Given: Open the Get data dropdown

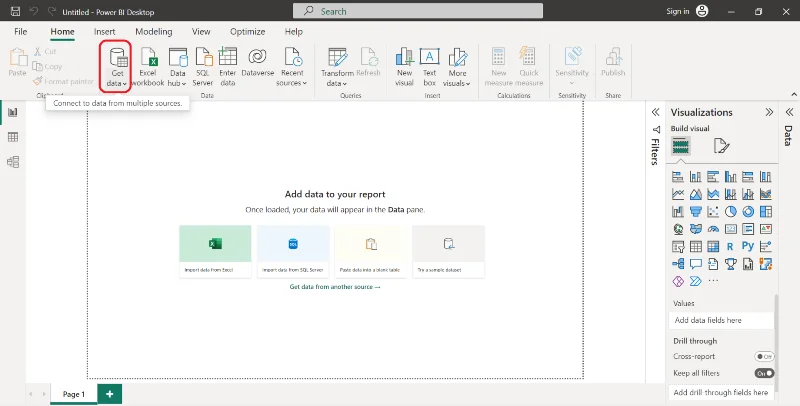Looking at the screenshot, I should pos(117,67).
